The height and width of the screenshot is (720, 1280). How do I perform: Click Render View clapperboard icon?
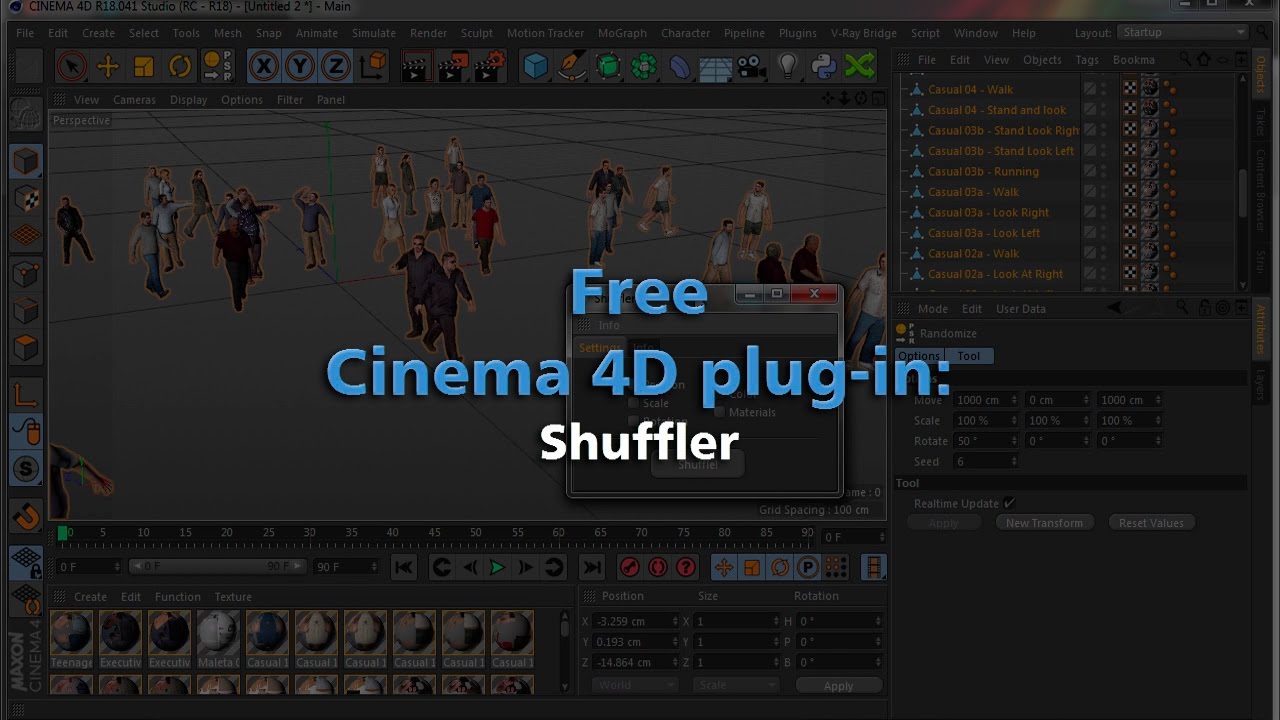click(x=416, y=66)
